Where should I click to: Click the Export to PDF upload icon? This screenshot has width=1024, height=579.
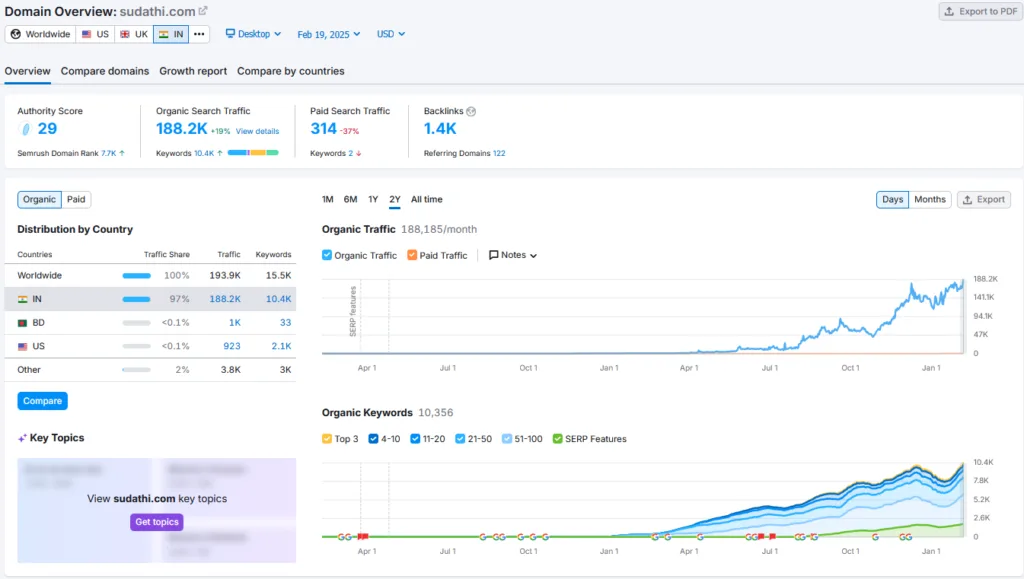950,11
